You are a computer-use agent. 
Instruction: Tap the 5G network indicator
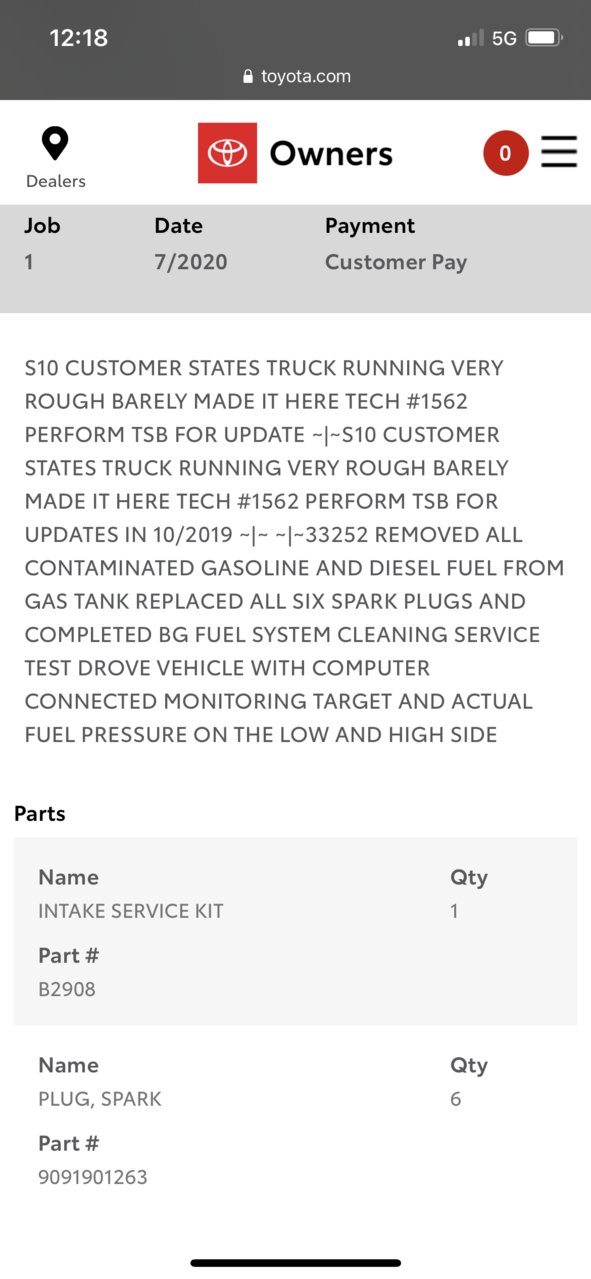pos(504,38)
